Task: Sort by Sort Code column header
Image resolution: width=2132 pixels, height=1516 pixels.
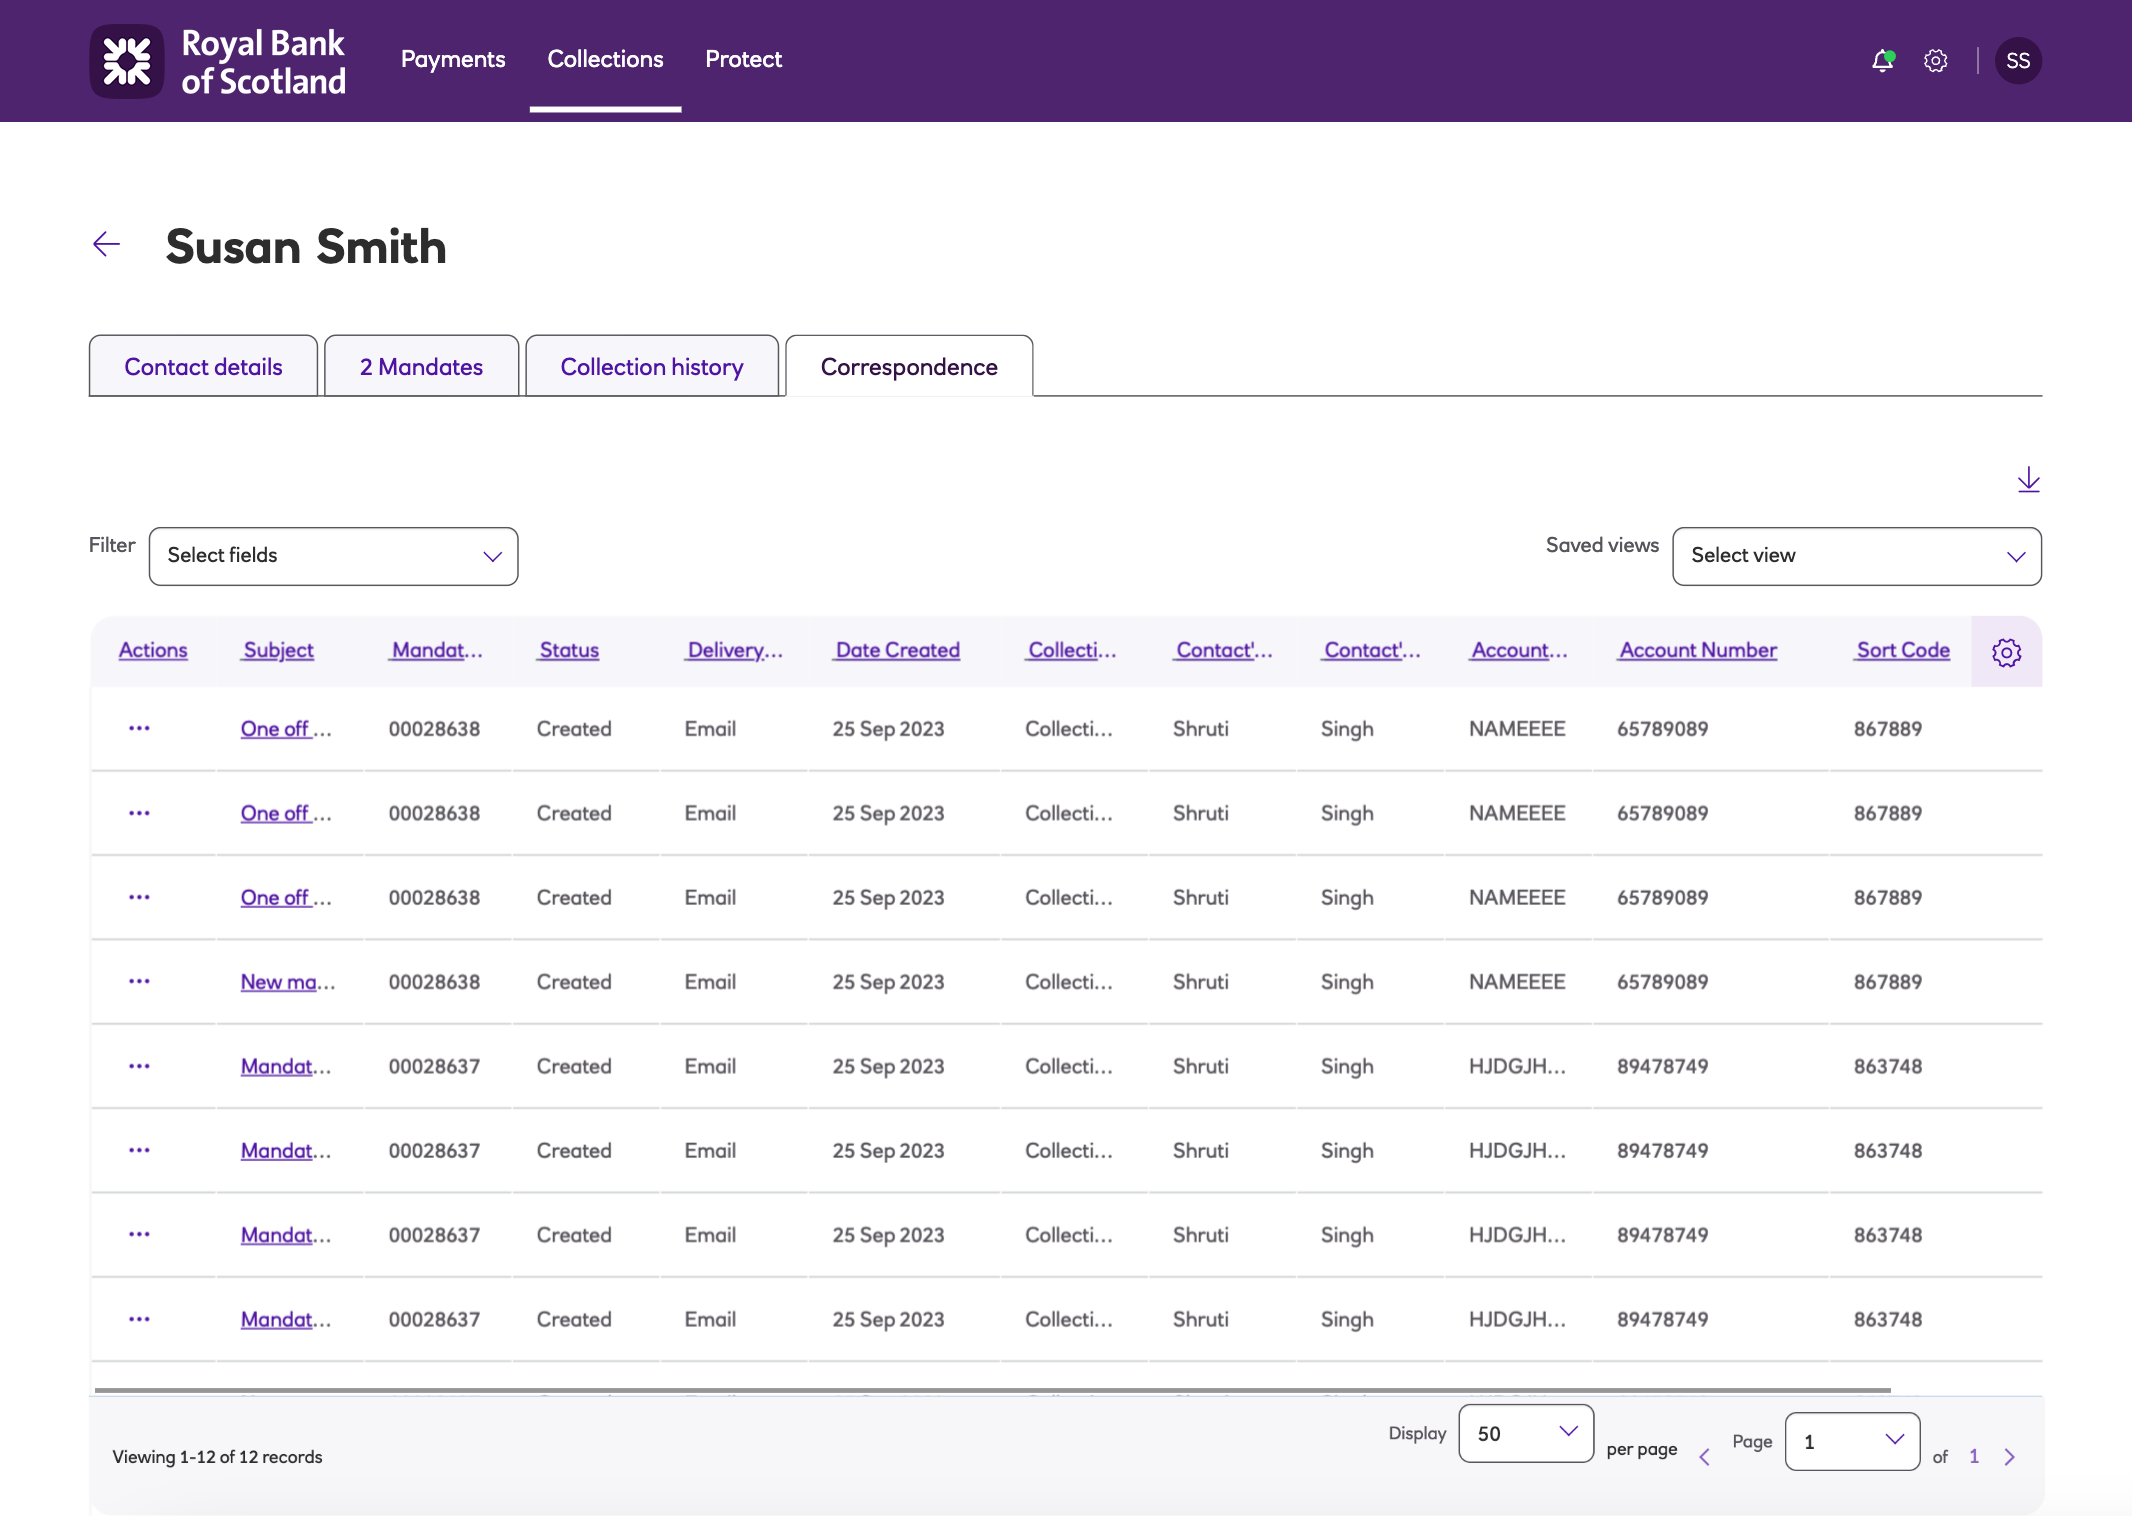Action: tap(1902, 650)
